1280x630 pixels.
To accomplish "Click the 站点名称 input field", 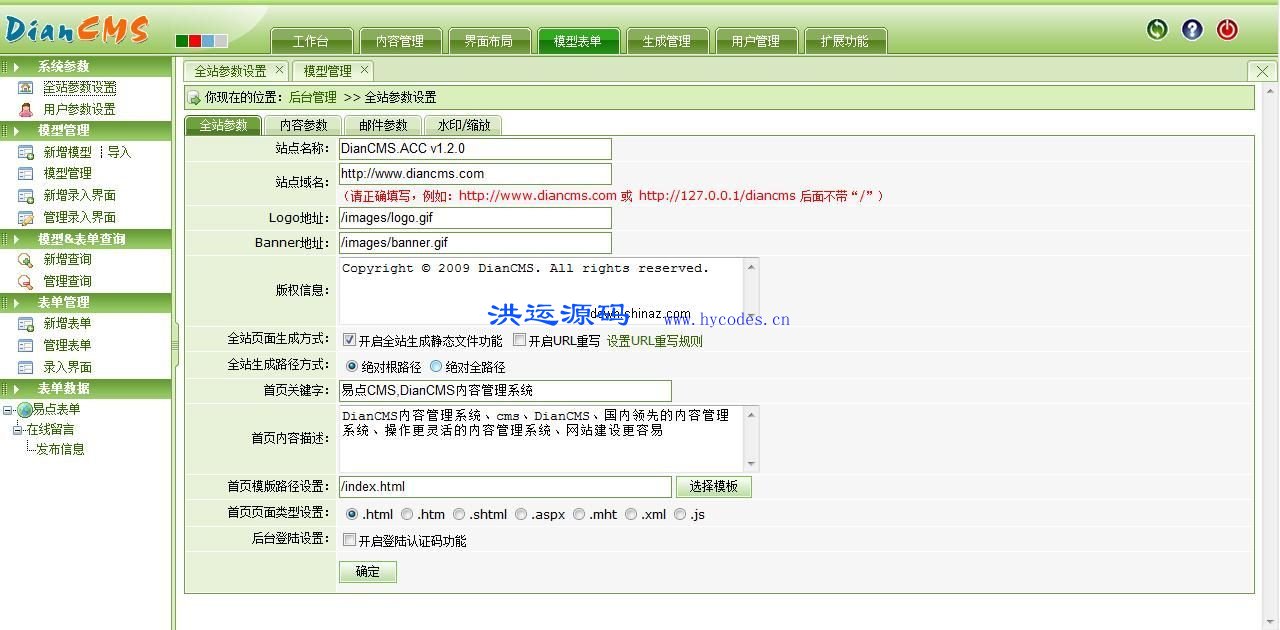I will [475, 148].
